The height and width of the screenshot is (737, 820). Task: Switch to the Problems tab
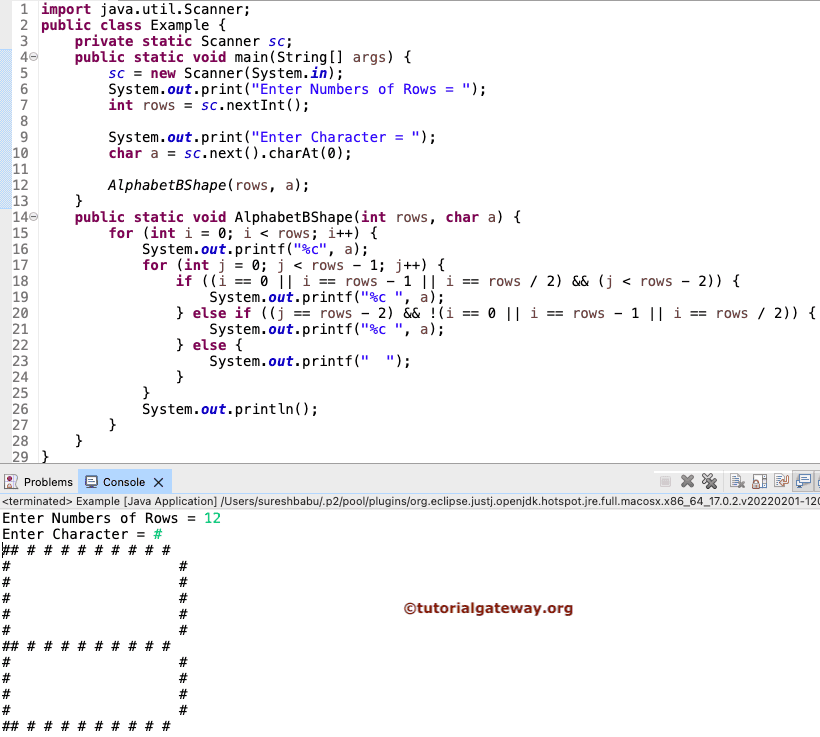(x=39, y=482)
